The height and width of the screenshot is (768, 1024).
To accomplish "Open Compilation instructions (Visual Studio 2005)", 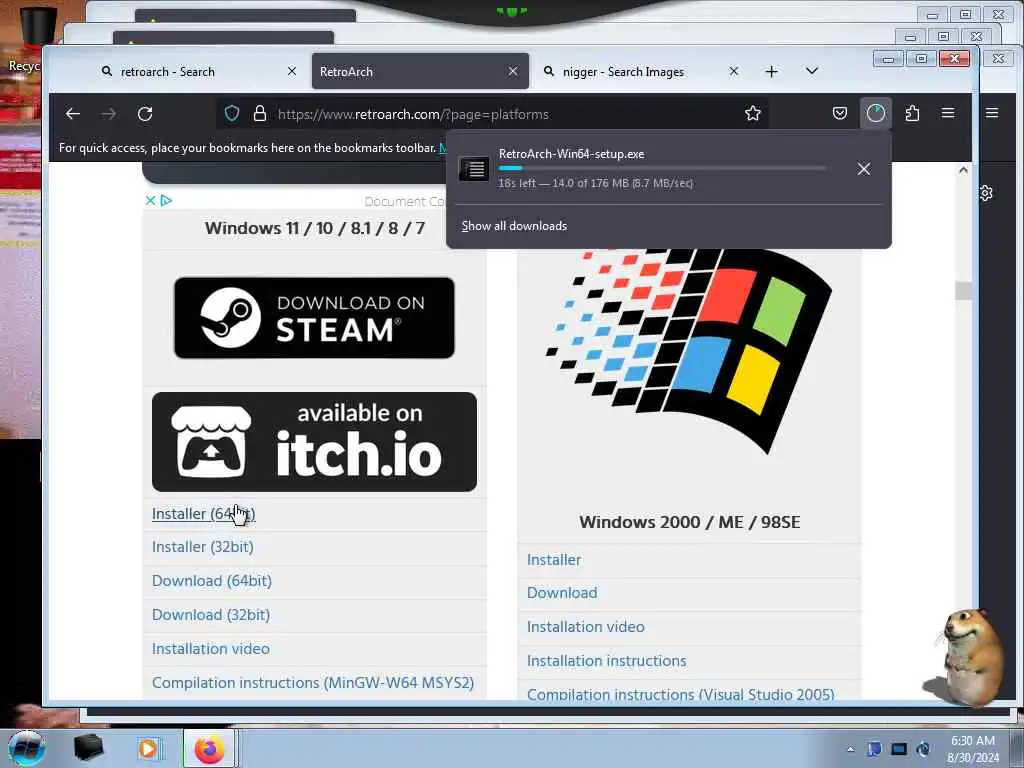I will (680, 694).
